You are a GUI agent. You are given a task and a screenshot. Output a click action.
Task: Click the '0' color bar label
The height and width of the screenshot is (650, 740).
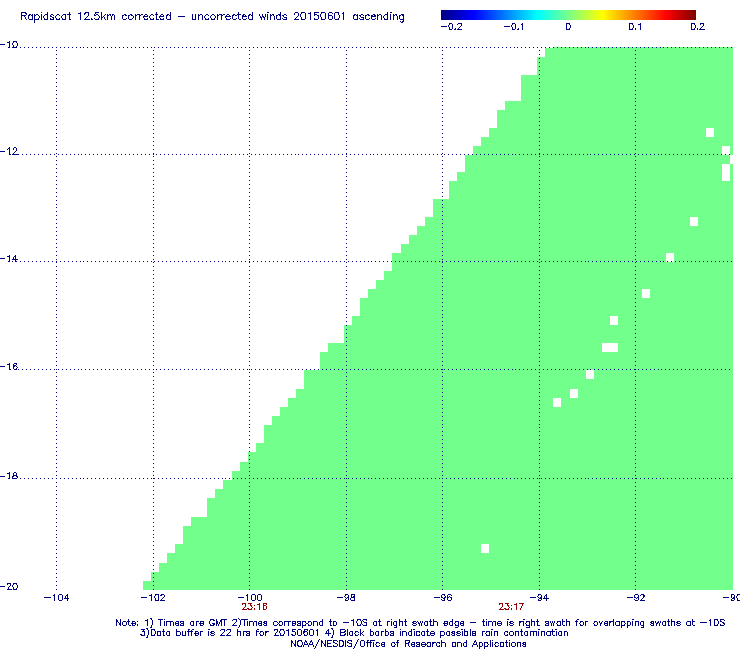[x=568, y=27]
